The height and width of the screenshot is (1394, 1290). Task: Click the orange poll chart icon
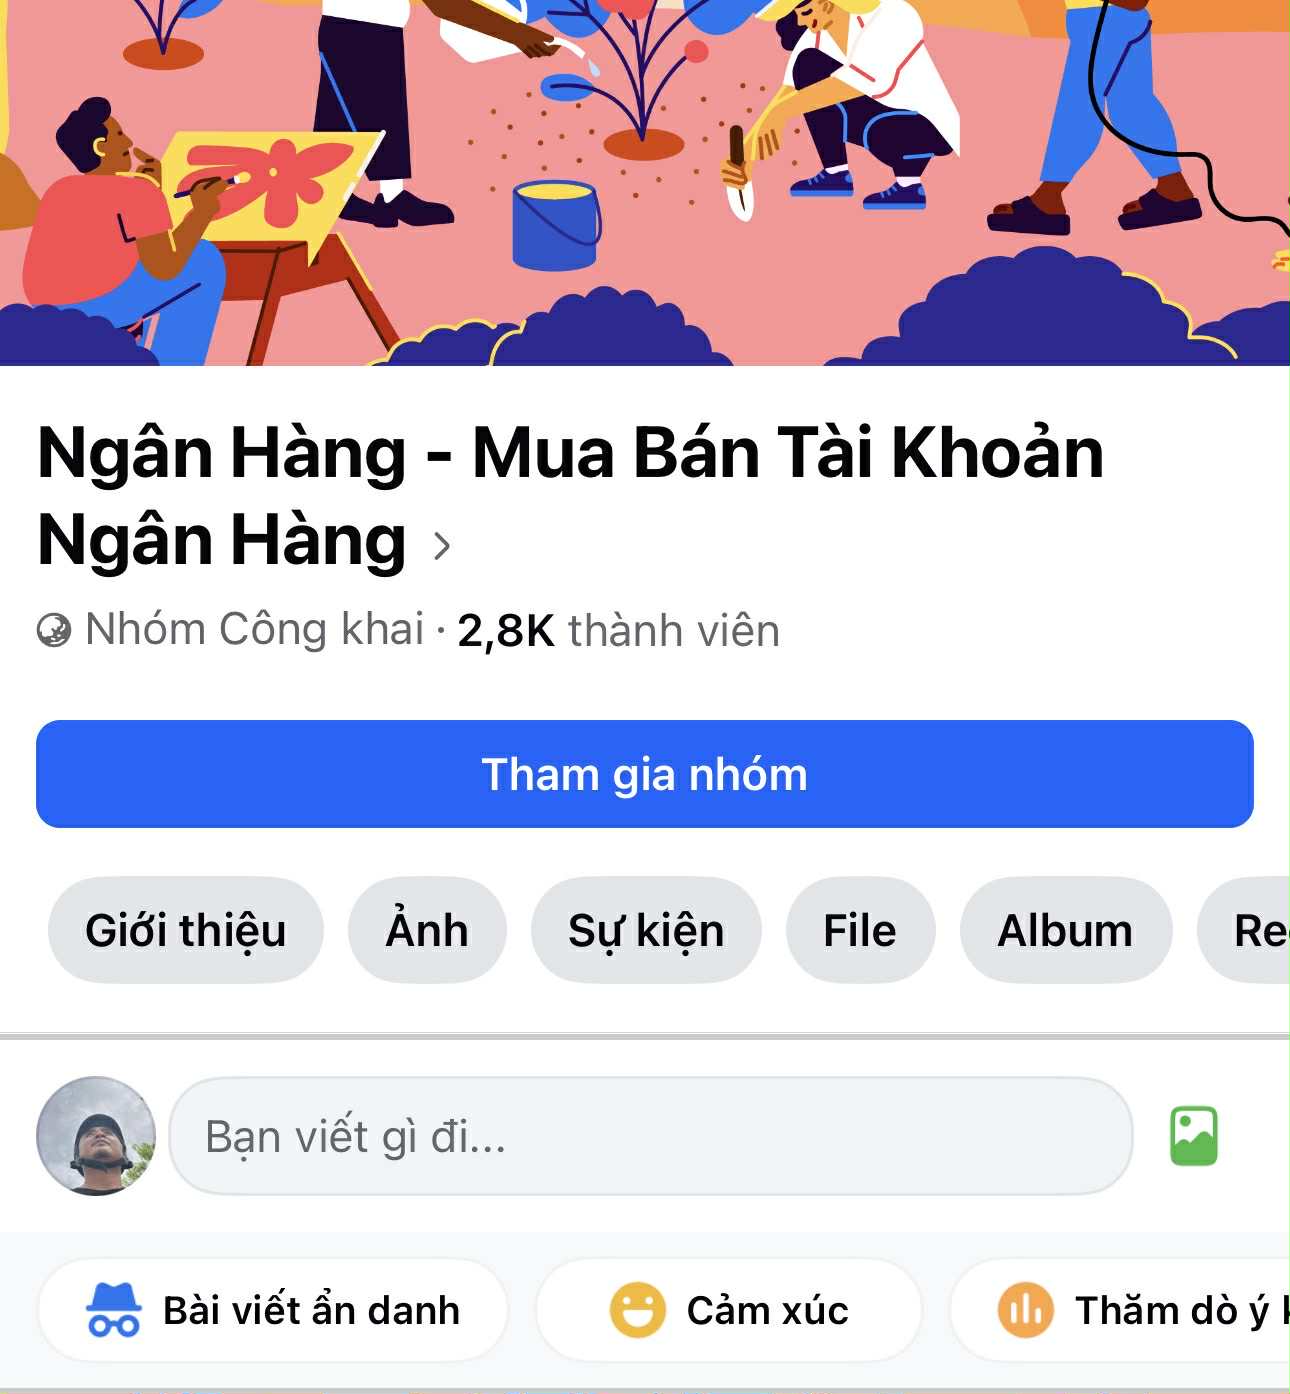click(x=1026, y=1310)
